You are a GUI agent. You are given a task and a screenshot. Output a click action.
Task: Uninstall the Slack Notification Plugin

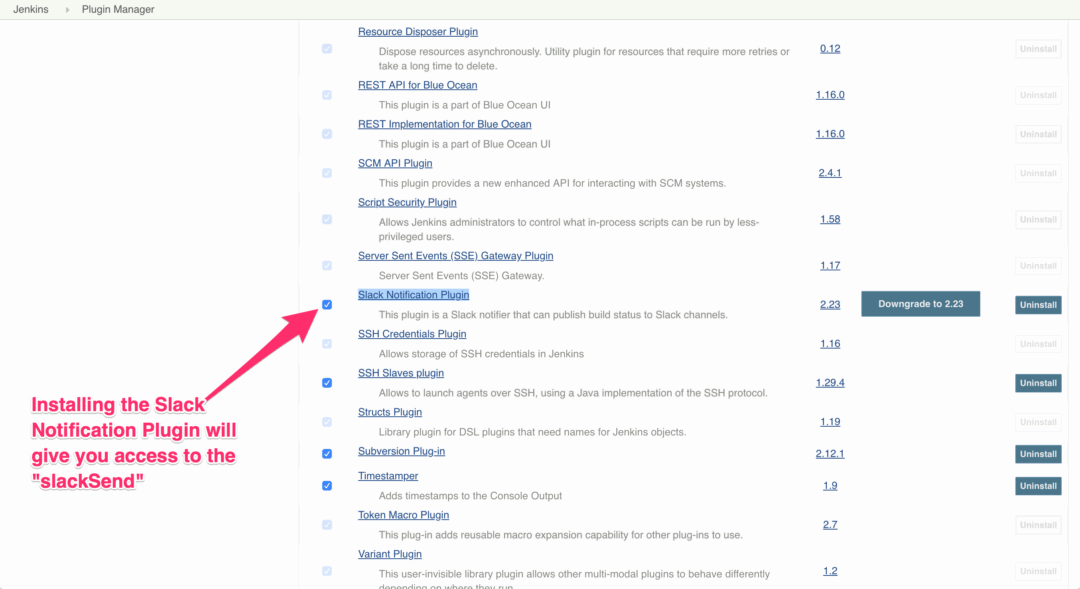(1038, 305)
